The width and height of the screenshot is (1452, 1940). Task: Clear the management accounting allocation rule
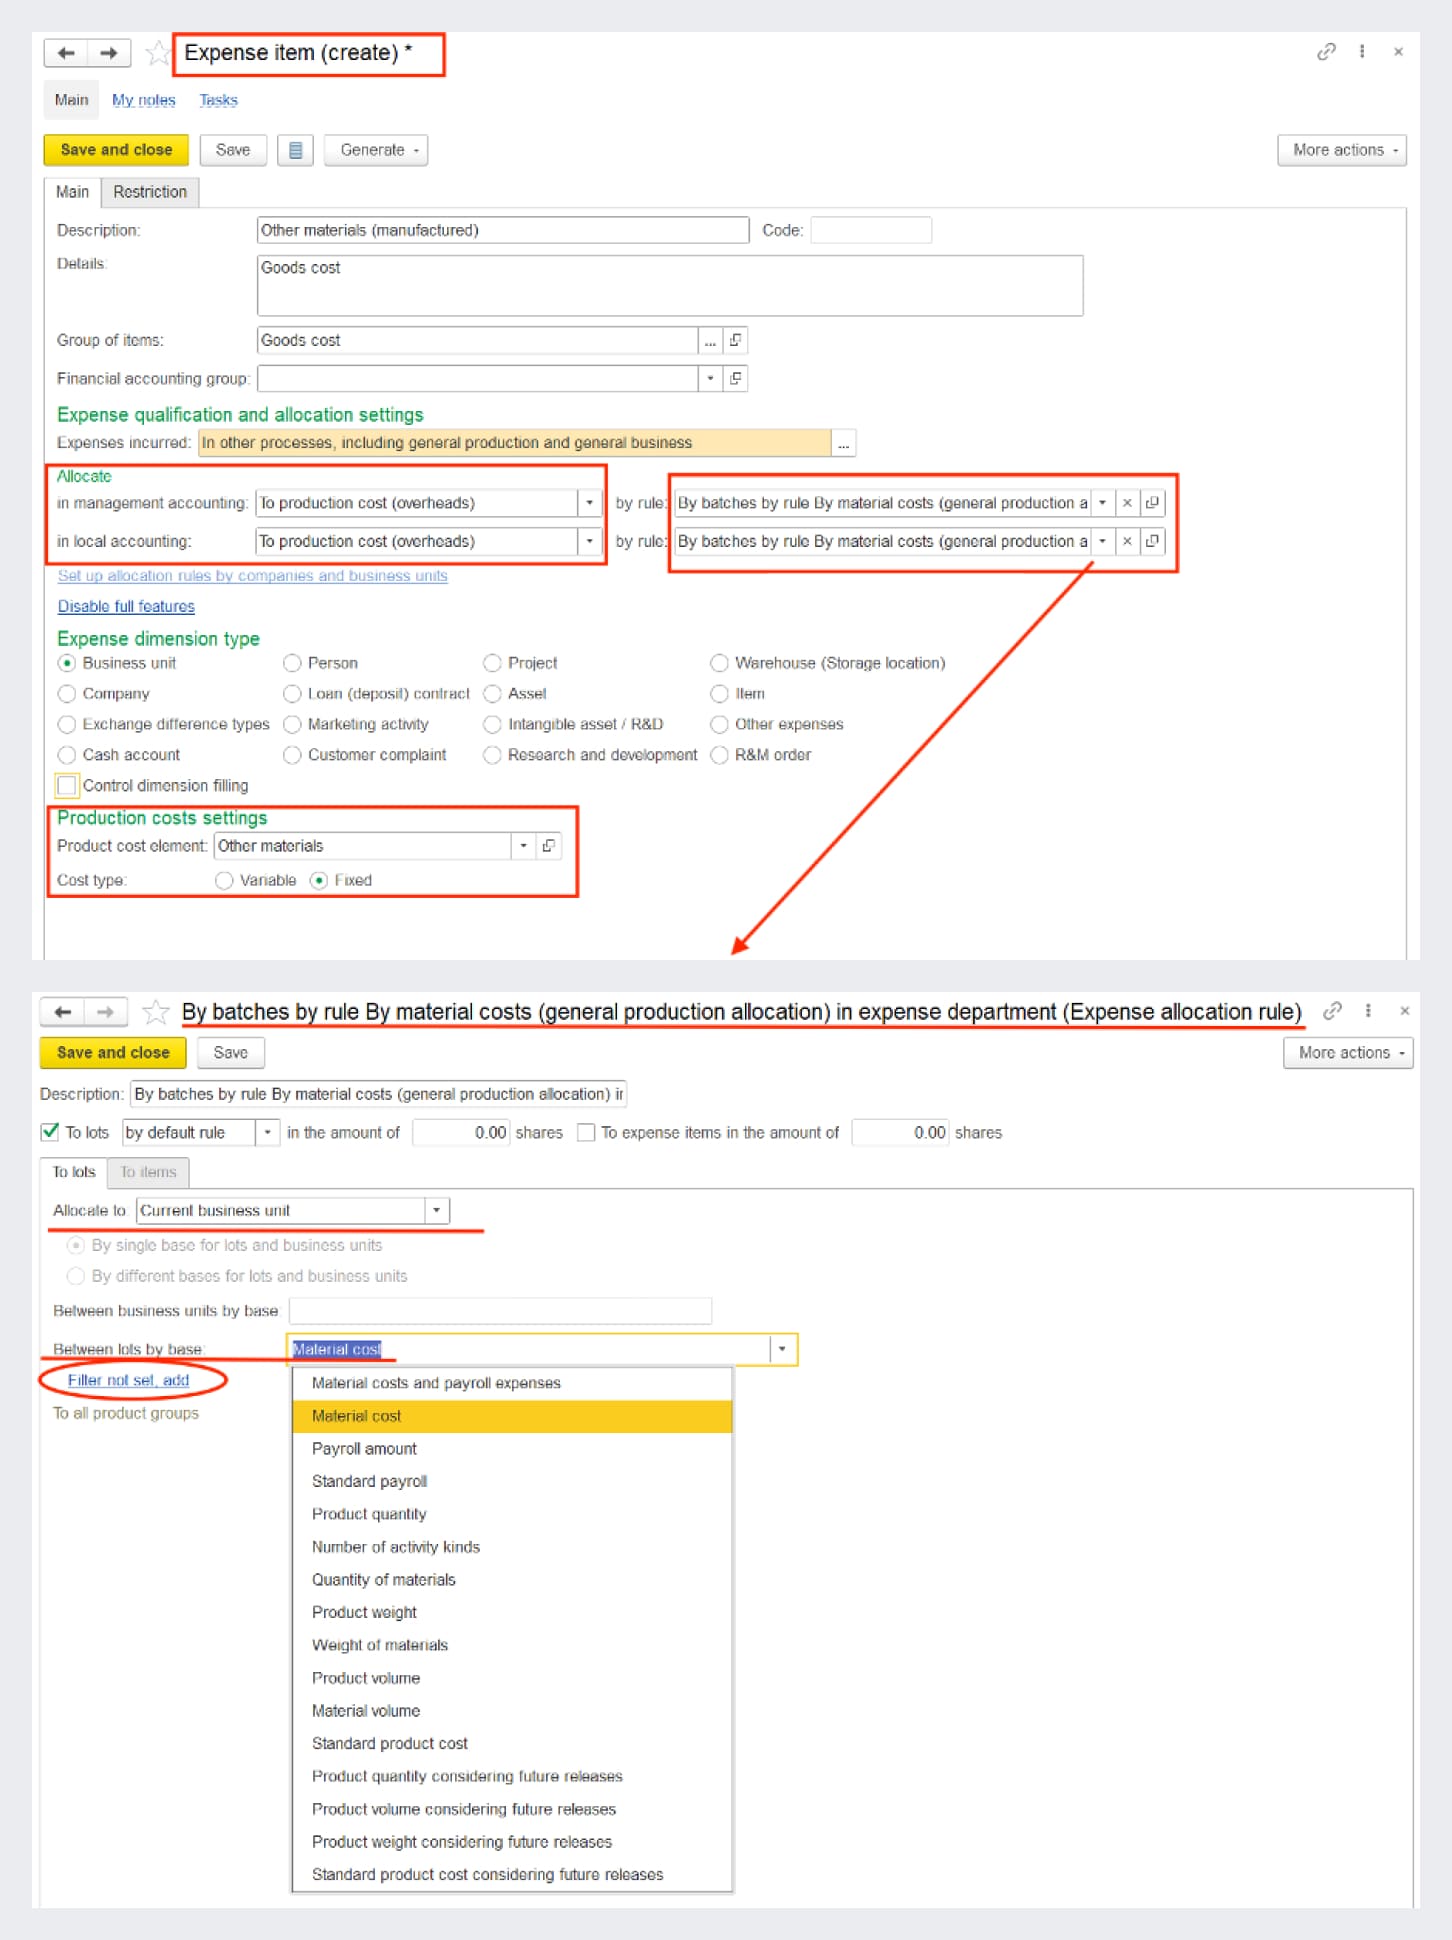1127,503
